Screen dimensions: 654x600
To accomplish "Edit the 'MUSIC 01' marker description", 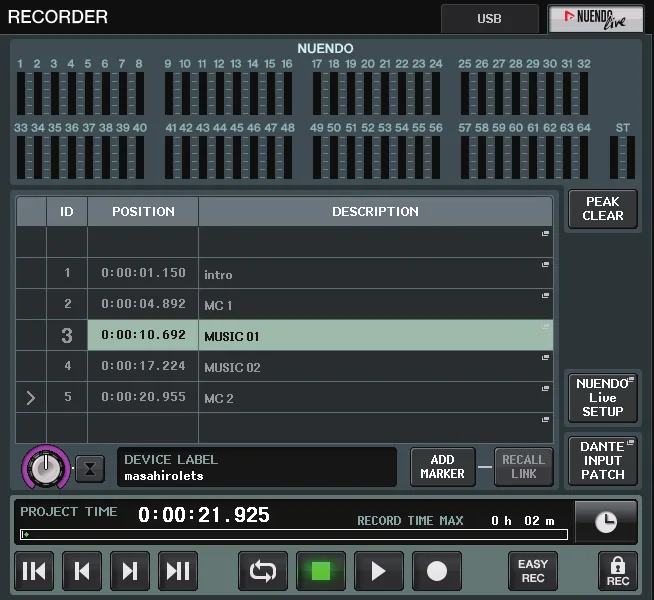I will click(x=375, y=335).
